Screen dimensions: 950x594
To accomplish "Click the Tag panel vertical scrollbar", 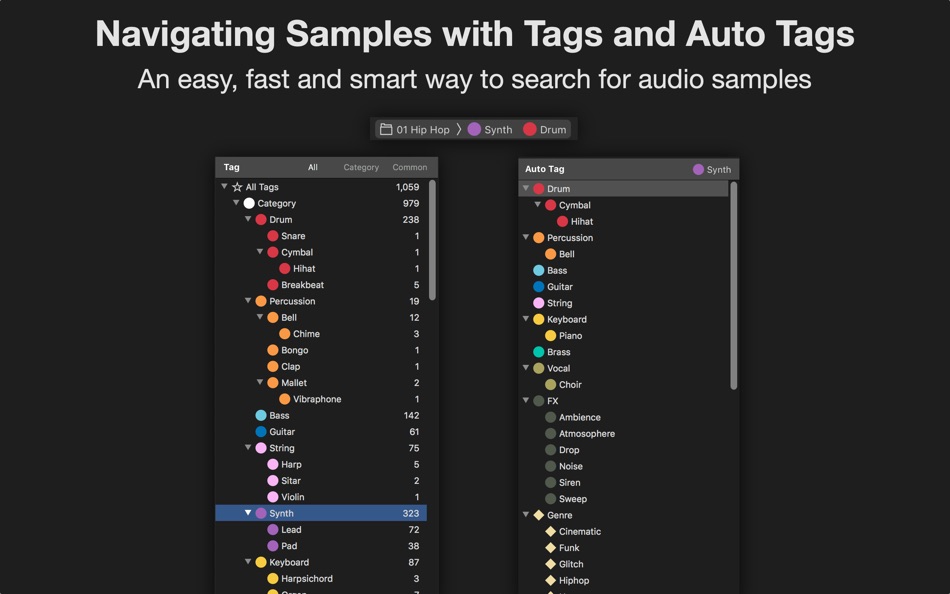I will coord(432,240).
